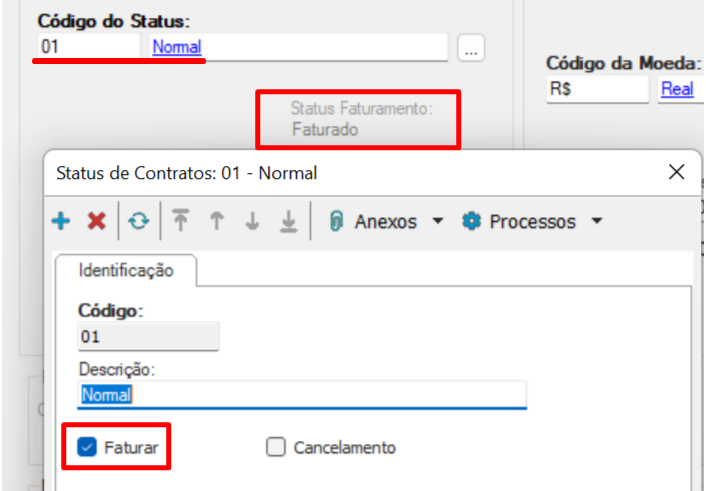Select the Identificação tab

tap(126, 270)
